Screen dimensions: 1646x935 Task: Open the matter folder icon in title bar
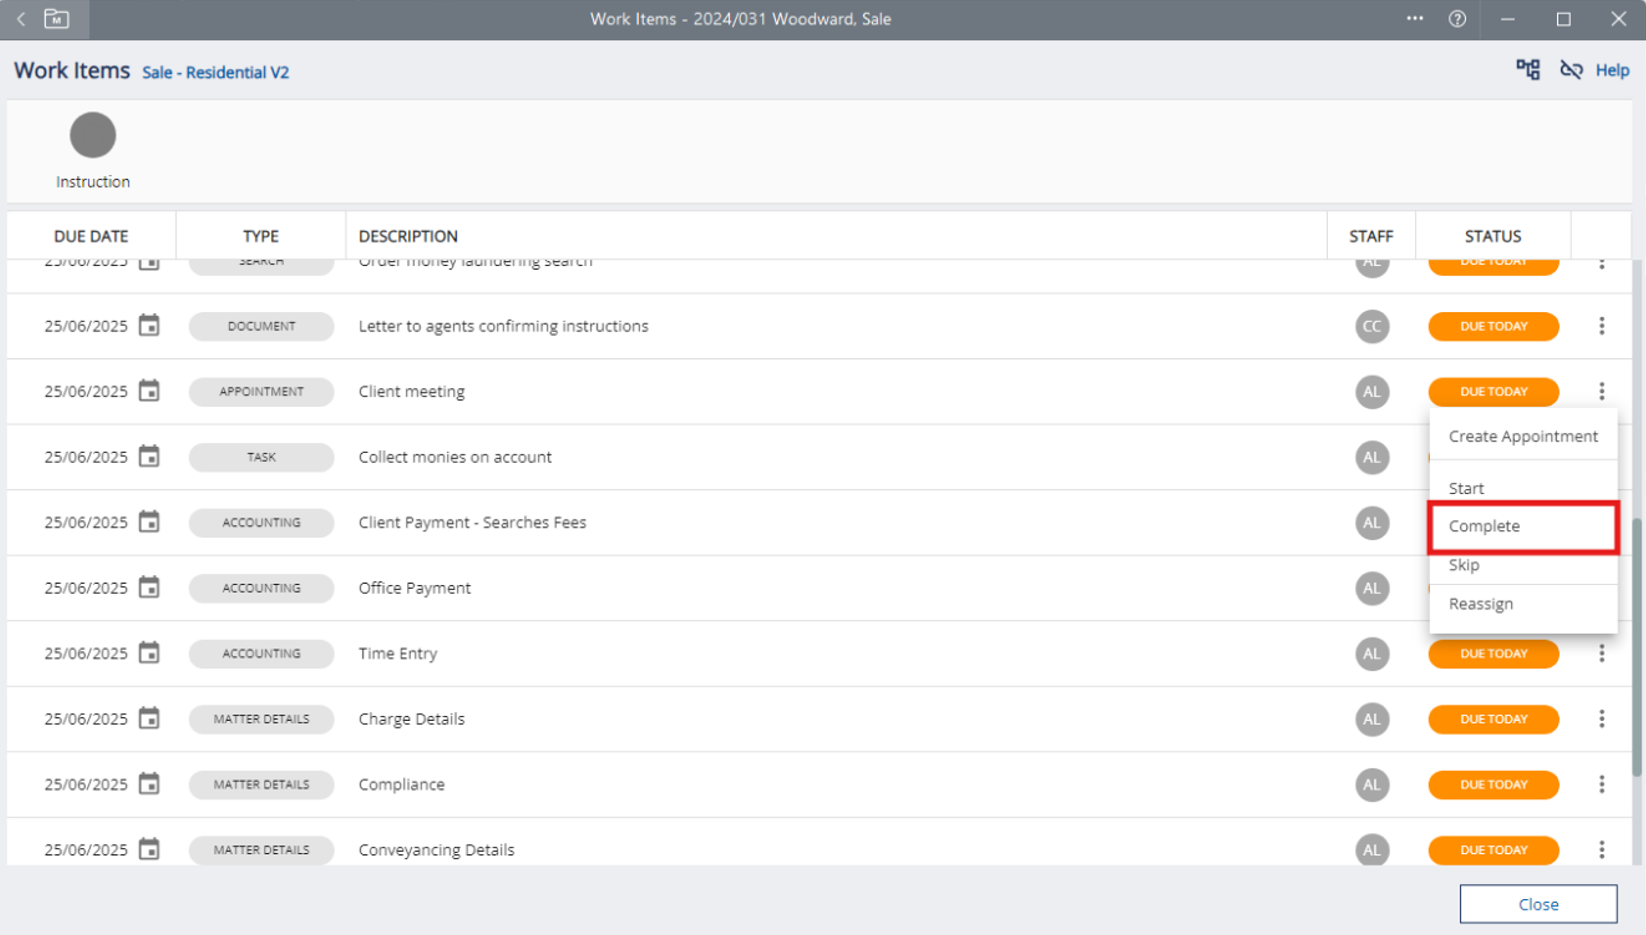pos(57,19)
